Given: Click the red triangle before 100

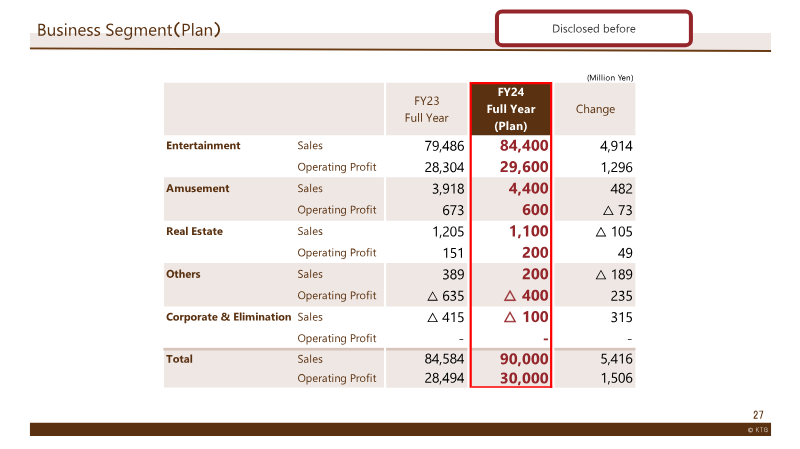Looking at the screenshot, I should point(510,317).
